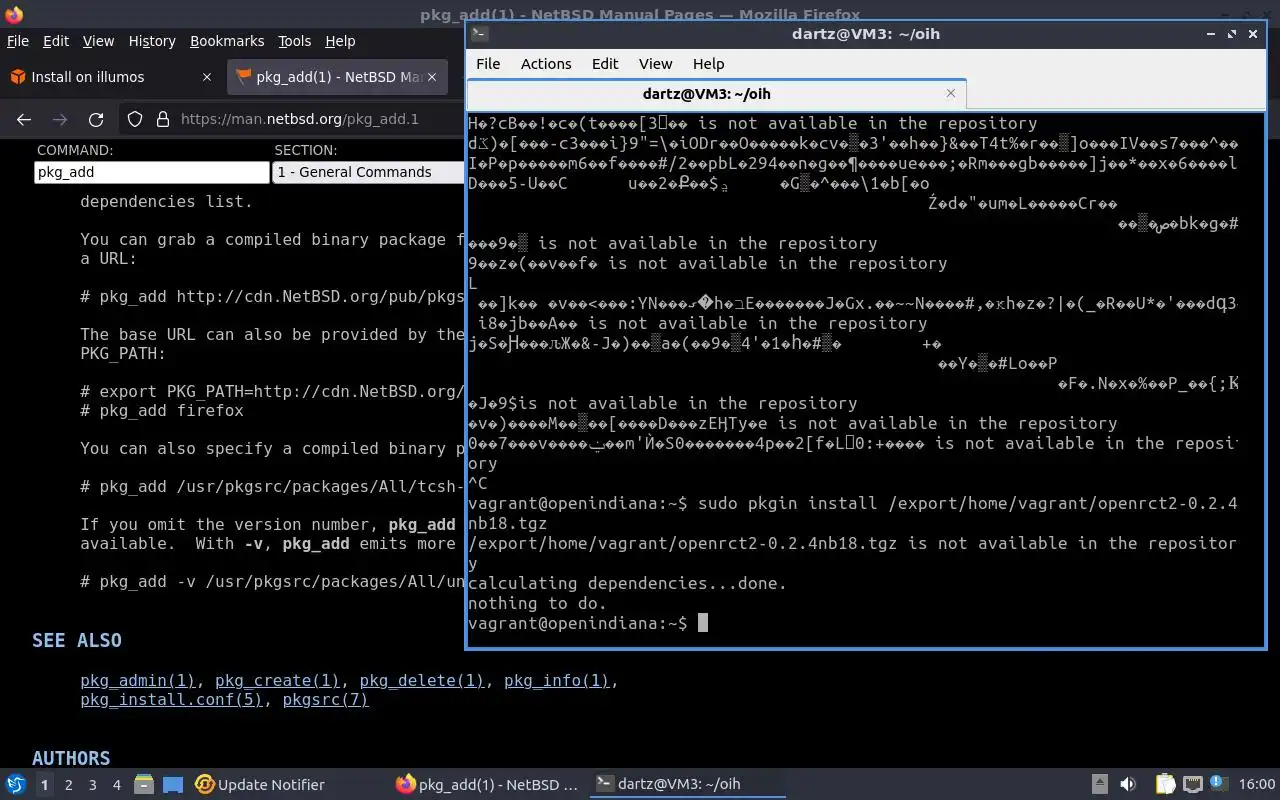This screenshot has height=800, width=1280.
Task: Click the '# pkg_add firefox' example line
Action: point(162,411)
